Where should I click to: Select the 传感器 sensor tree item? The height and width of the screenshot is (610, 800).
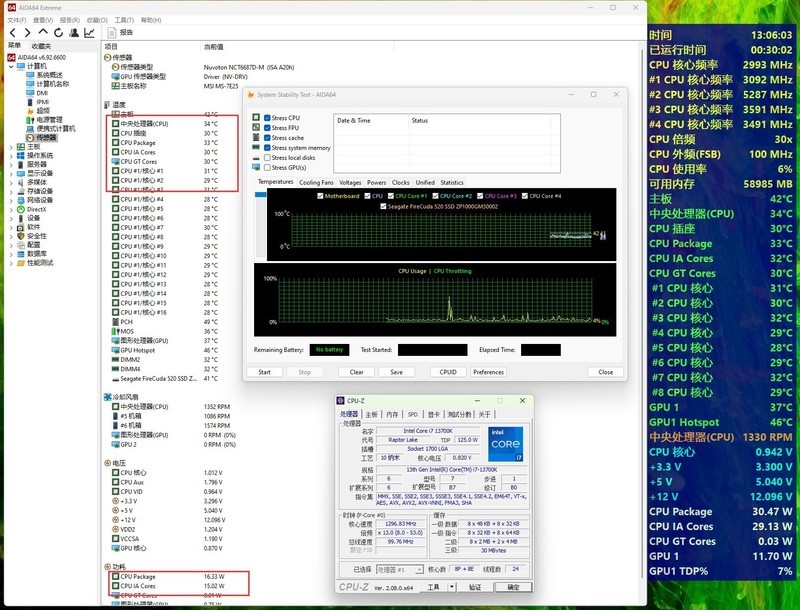pos(46,137)
